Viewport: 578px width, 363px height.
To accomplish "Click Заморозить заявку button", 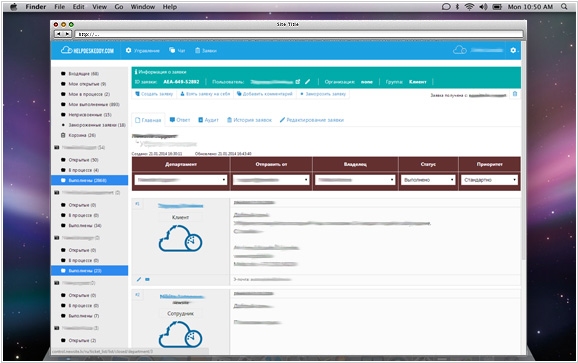I will coord(323,94).
